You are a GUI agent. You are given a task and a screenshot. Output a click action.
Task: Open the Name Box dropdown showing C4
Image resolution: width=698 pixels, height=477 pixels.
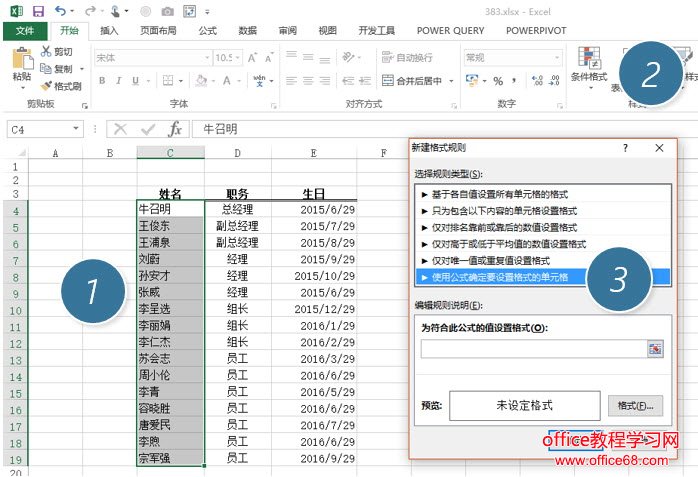pos(76,129)
